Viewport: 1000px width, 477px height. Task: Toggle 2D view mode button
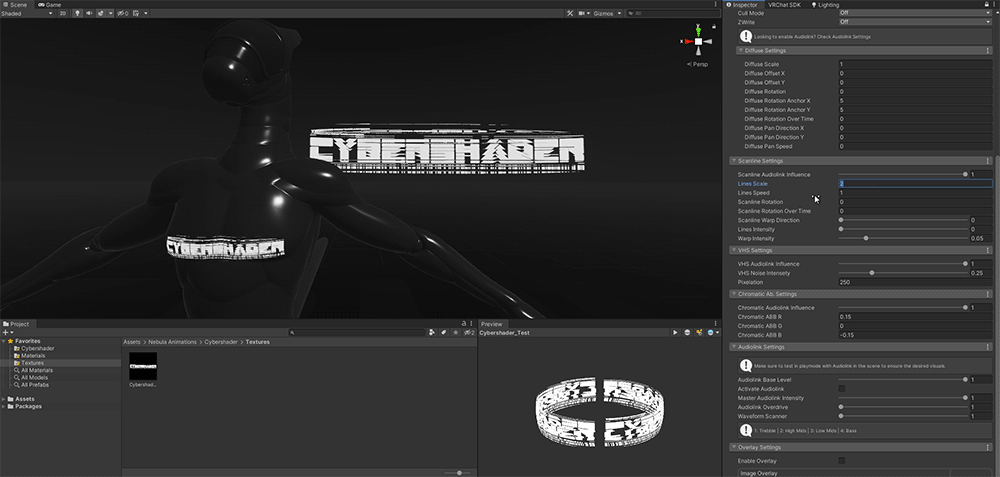pos(63,14)
